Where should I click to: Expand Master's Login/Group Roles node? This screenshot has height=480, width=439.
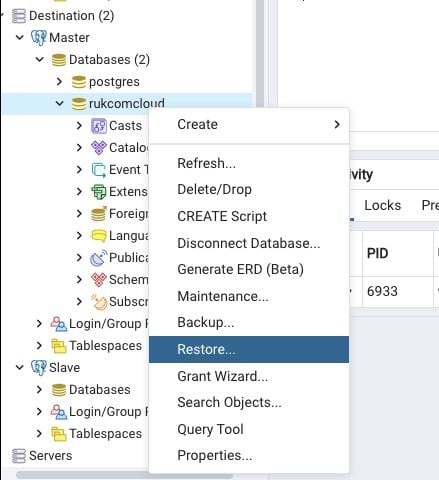[x=39, y=323]
